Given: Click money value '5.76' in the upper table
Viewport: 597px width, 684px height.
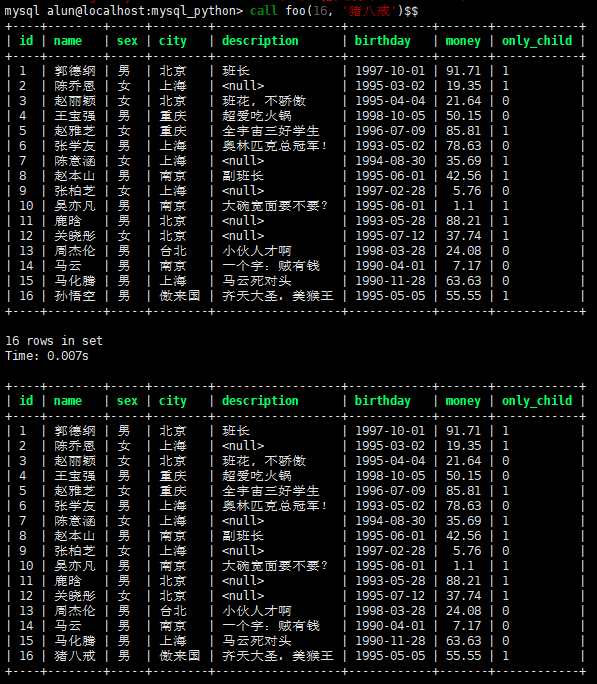Looking at the screenshot, I should 467,191.
